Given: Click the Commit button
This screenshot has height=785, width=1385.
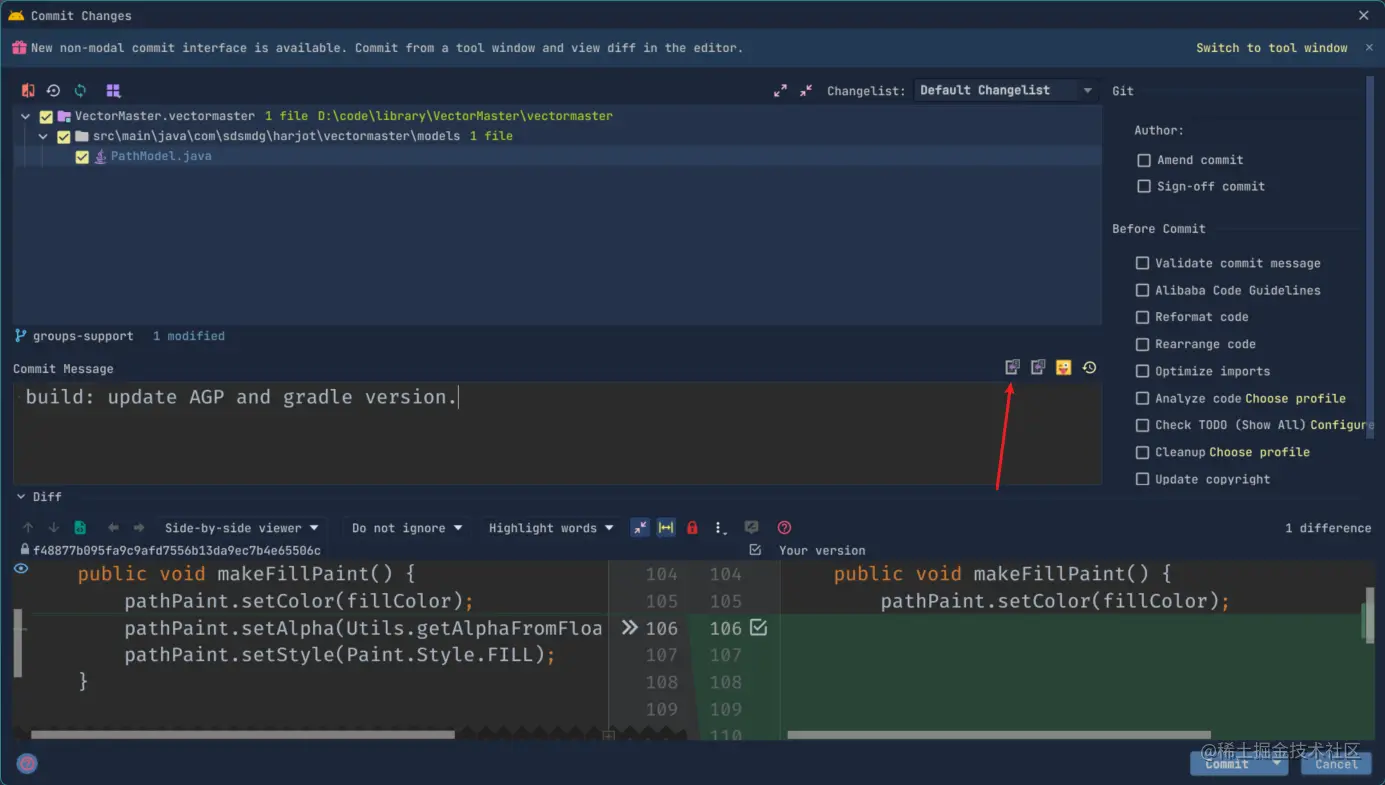Looking at the screenshot, I should [1228, 763].
